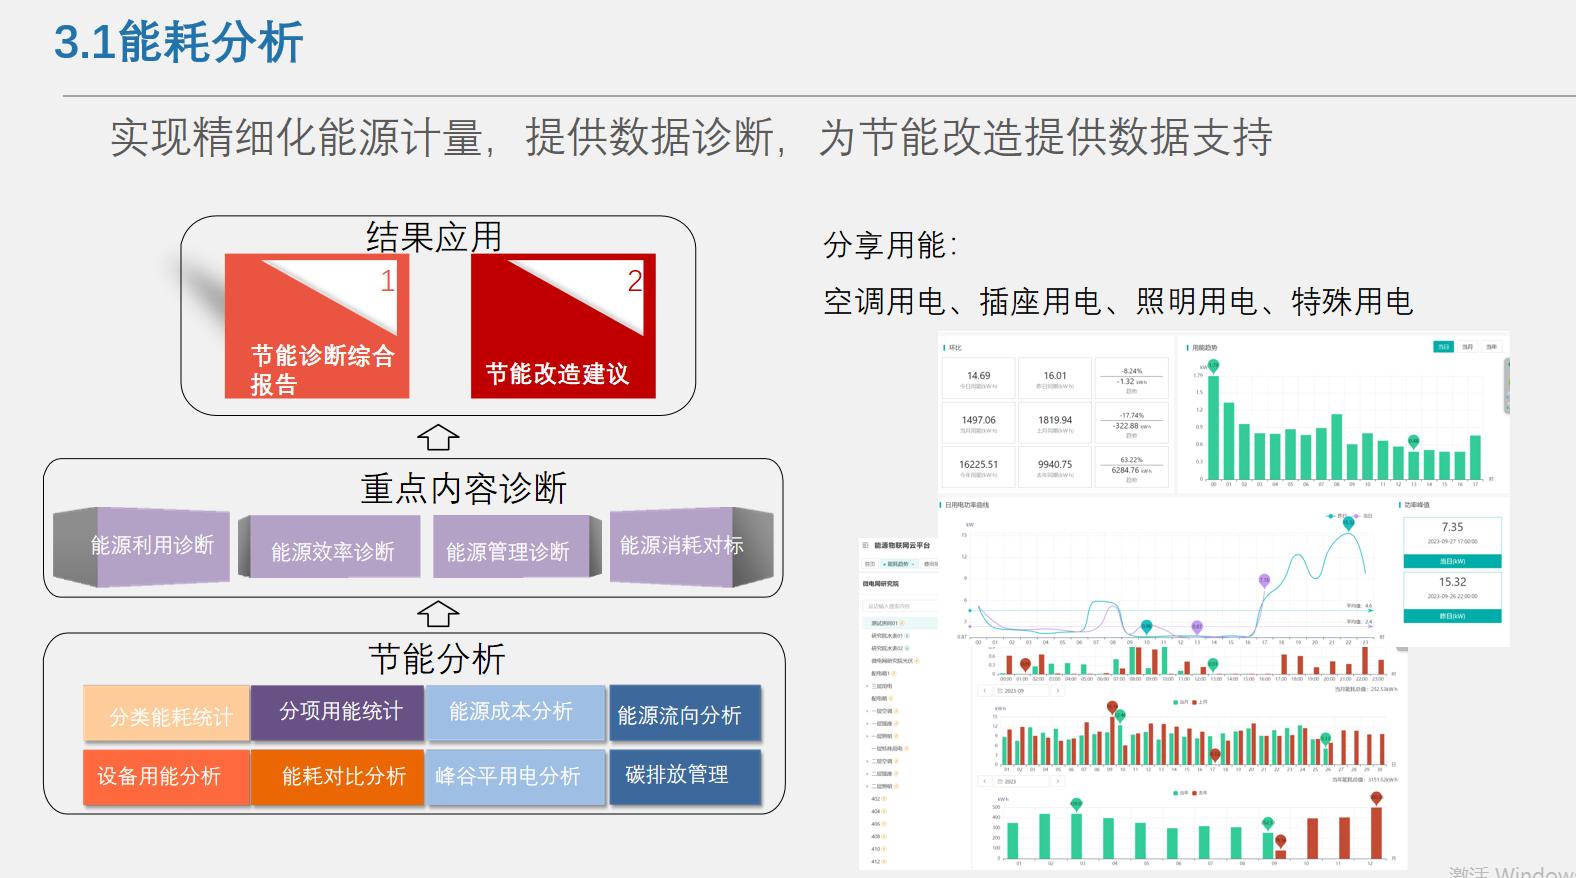Go to the previous year beside the 2023 picker
The height and width of the screenshot is (878, 1576).
point(983,781)
